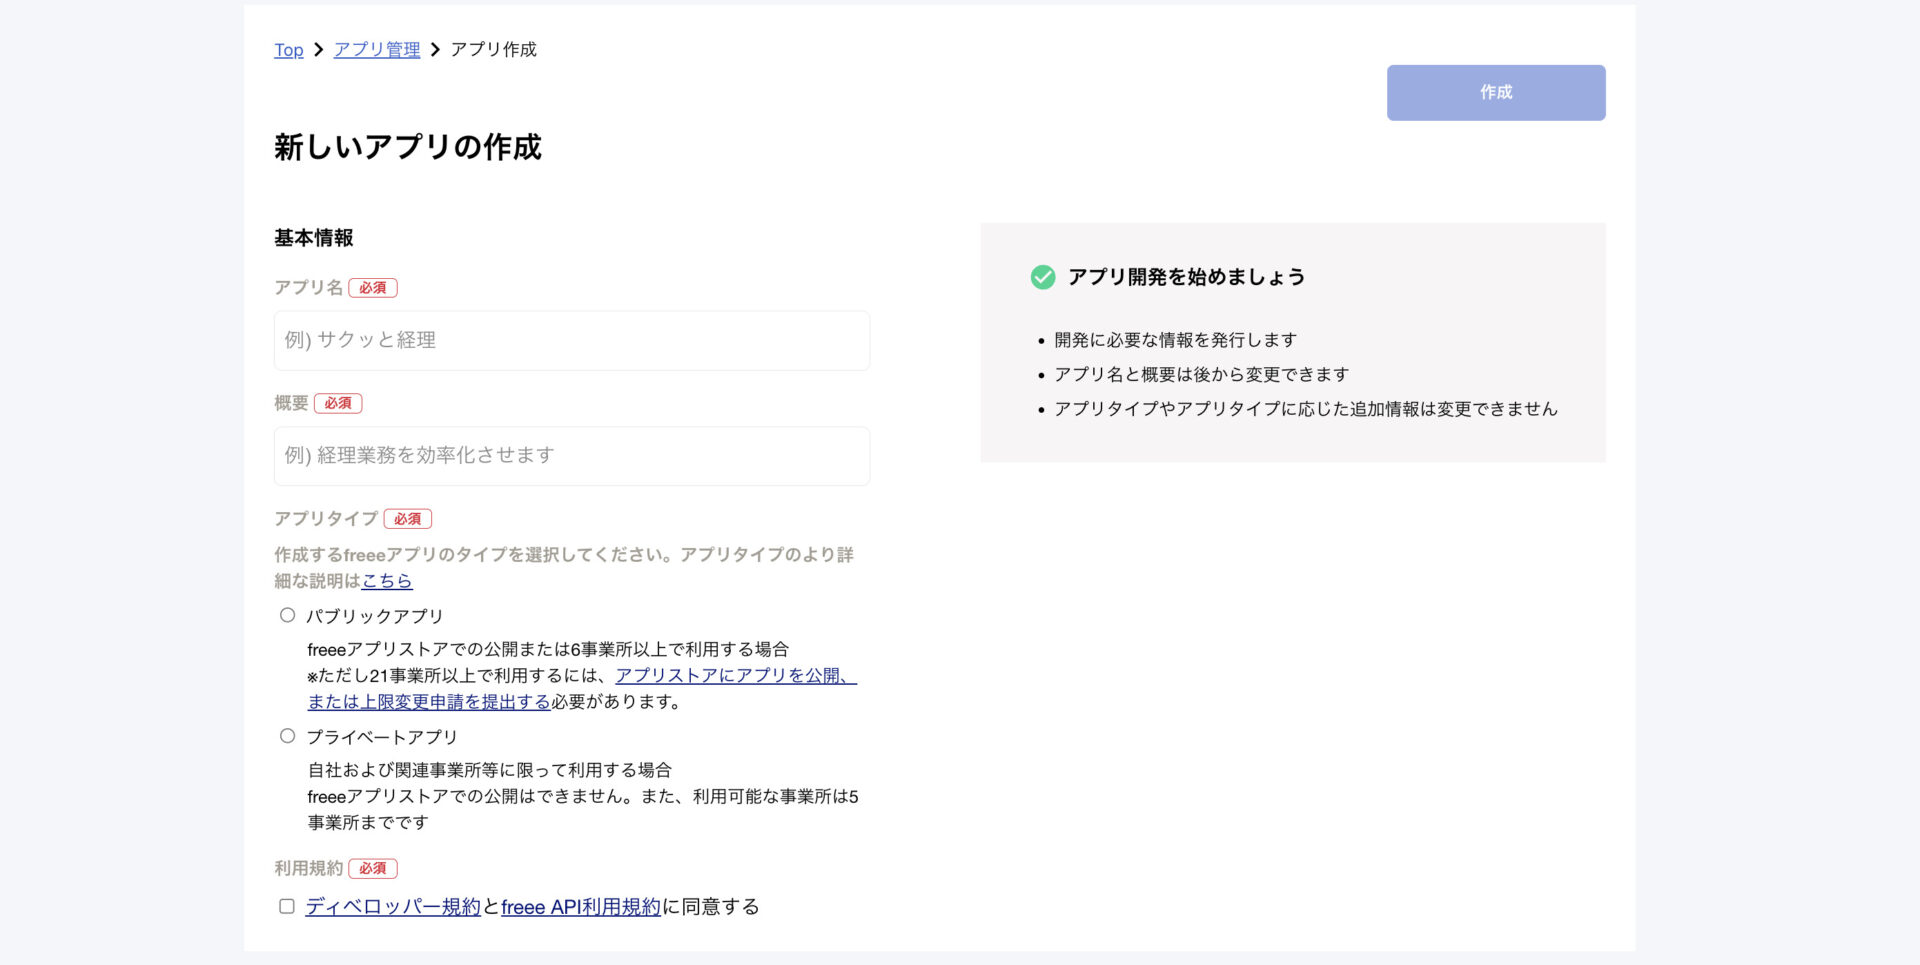Click 必須 badge next to アプリタイプ

coord(408,519)
